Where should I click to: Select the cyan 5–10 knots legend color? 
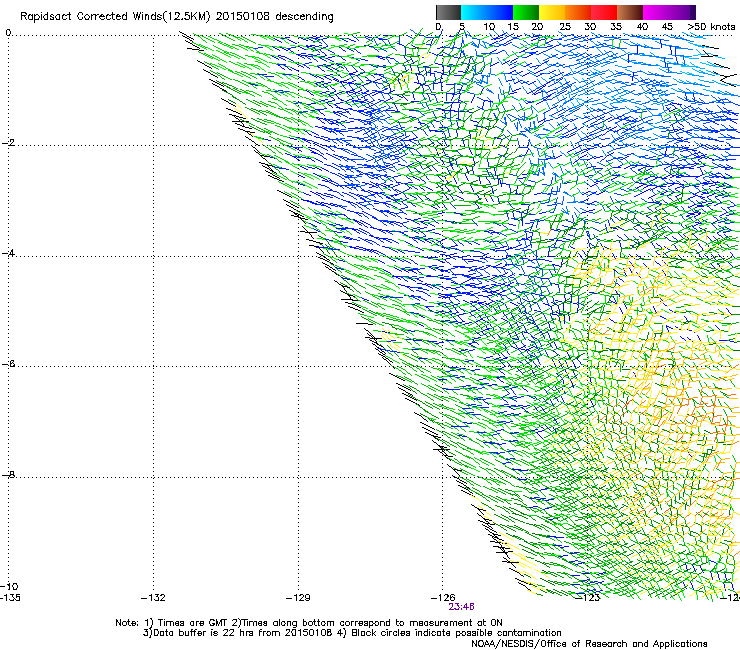(473, 12)
